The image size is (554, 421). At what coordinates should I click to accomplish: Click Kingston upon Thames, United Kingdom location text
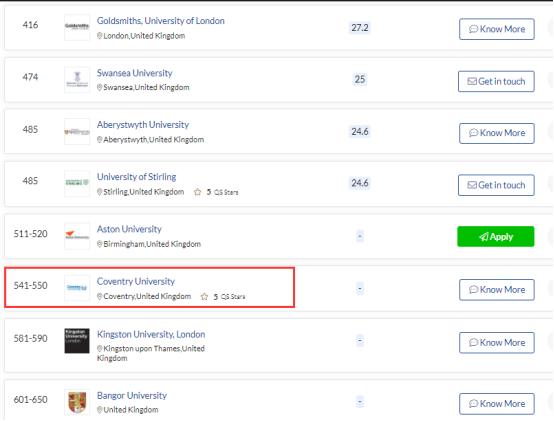151,353
